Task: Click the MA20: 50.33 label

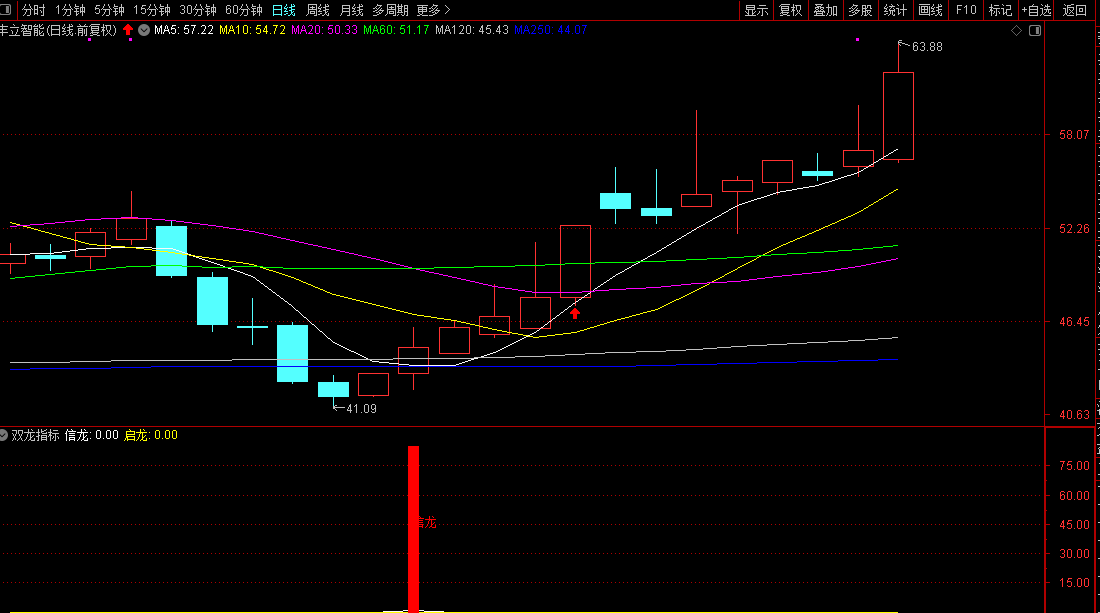Action: (324, 30)
